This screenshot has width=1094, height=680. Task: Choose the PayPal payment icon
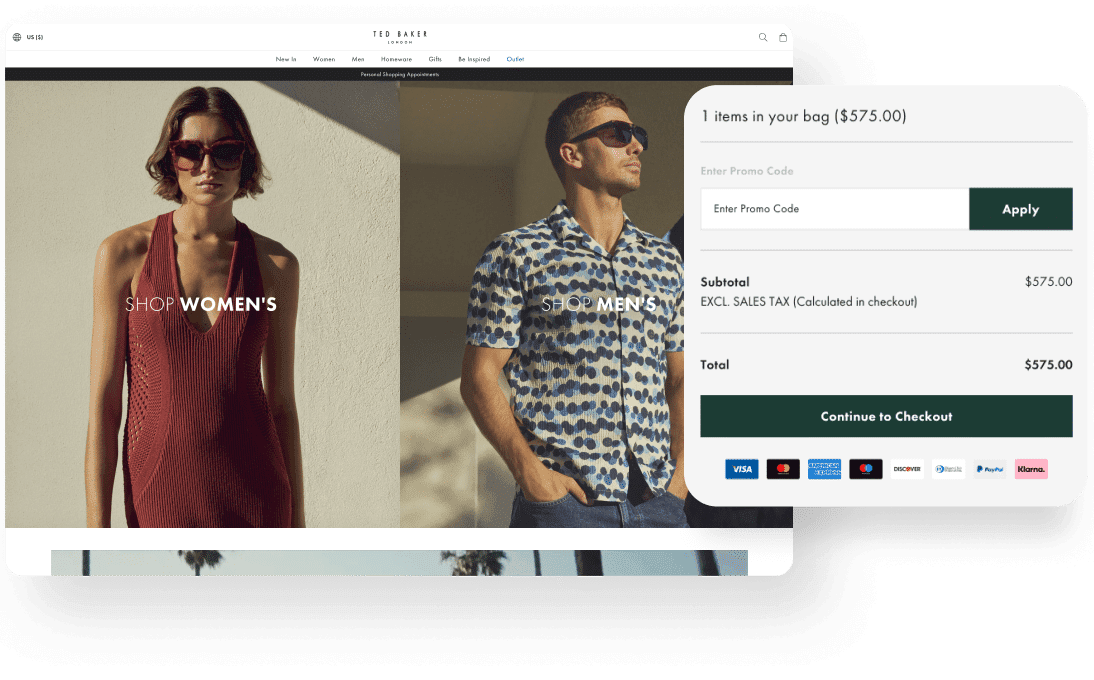[x=990, y=469]
